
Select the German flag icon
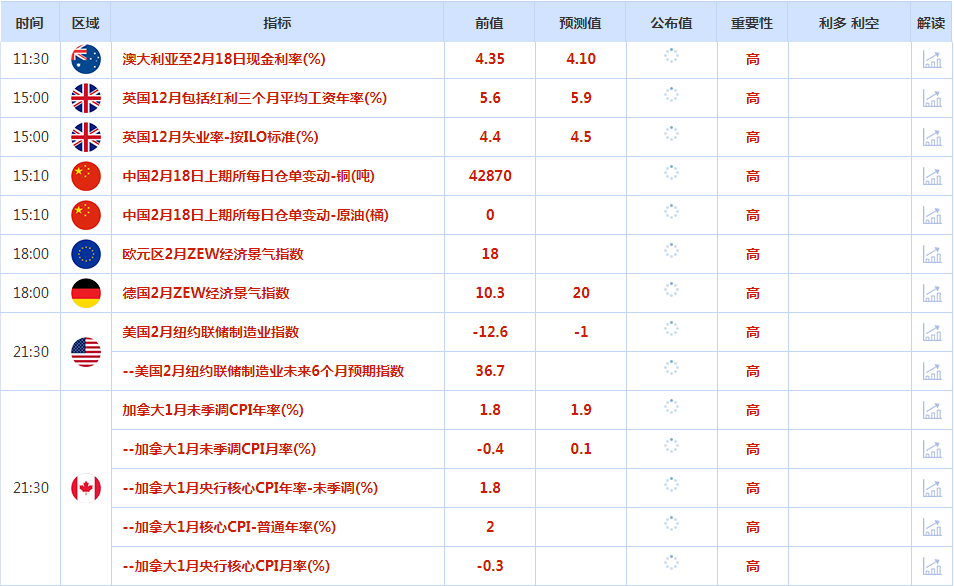point(86,293)
